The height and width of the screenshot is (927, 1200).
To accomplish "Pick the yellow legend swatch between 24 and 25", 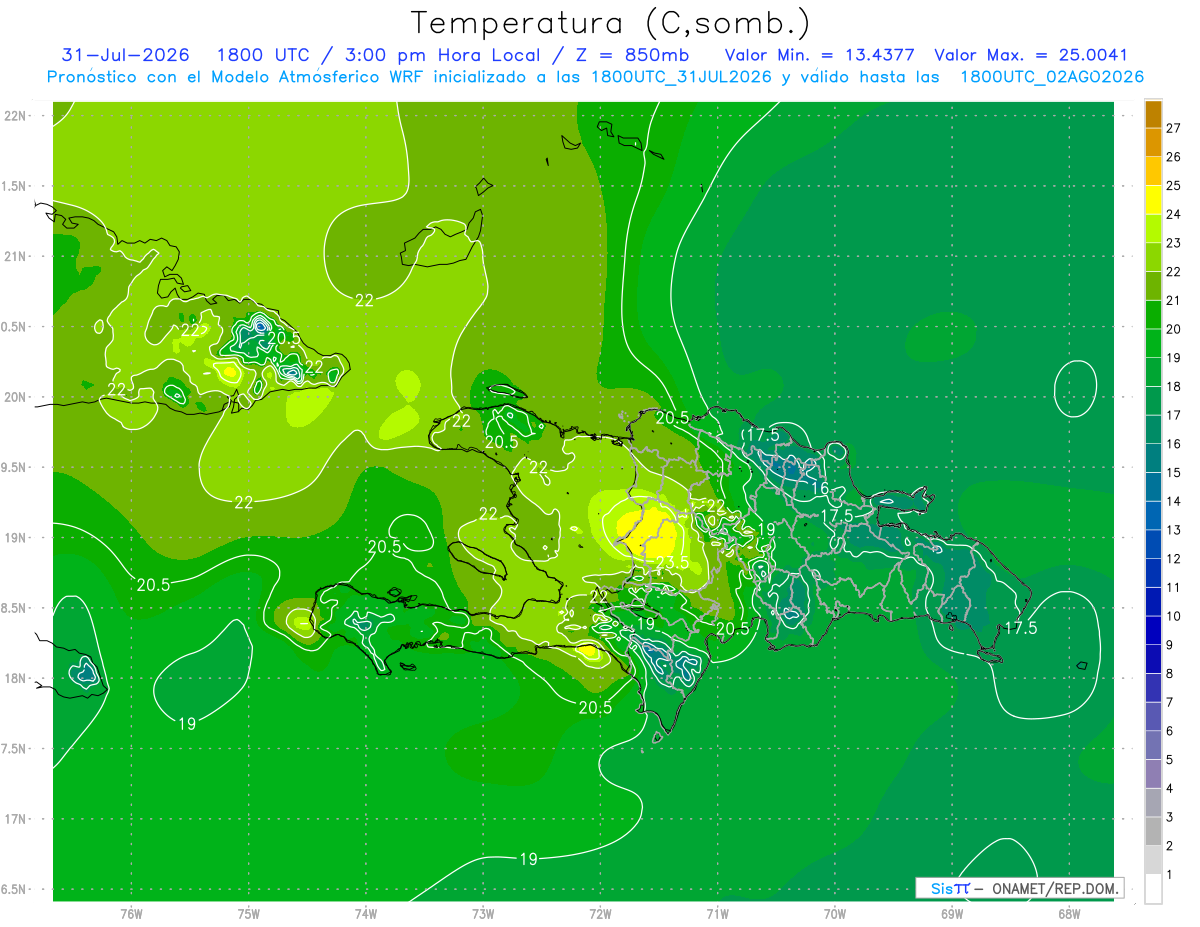I will 1153,199.
